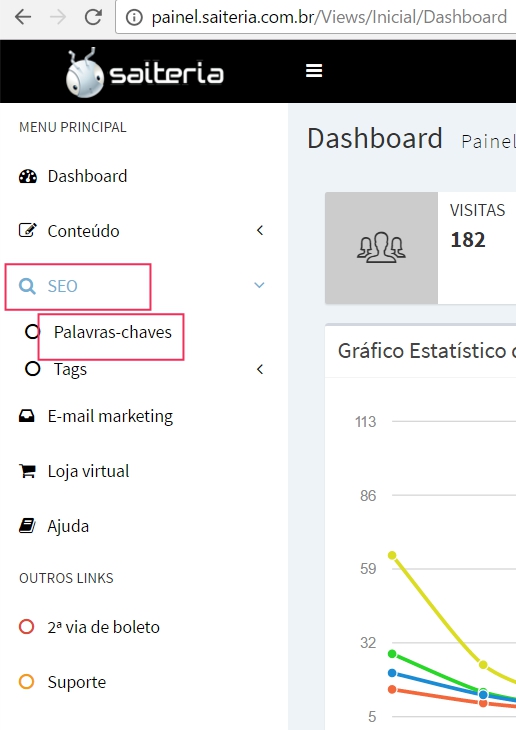
Task: Click the hamburger menu toggle icon
Action: 314,71
